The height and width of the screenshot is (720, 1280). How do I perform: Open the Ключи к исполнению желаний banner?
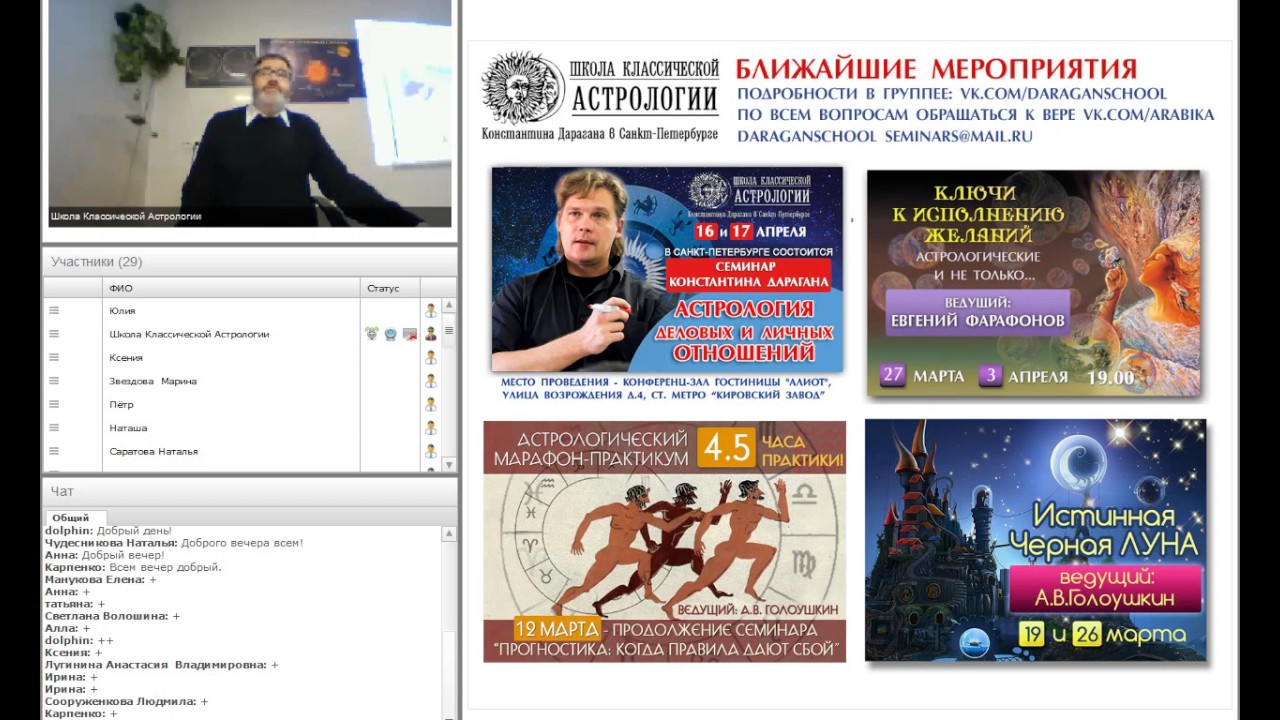point(1033,282)
